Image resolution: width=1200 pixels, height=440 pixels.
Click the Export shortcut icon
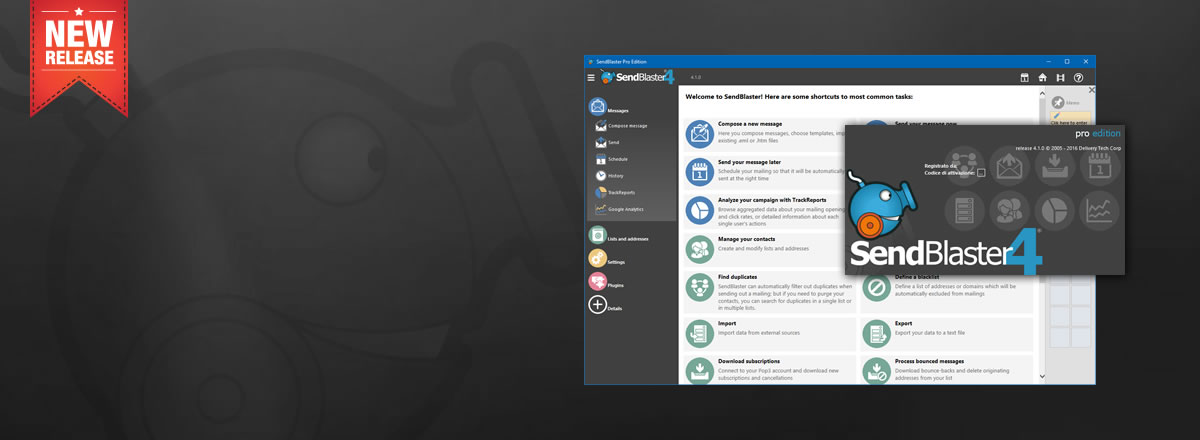click(x=876, y=333)
